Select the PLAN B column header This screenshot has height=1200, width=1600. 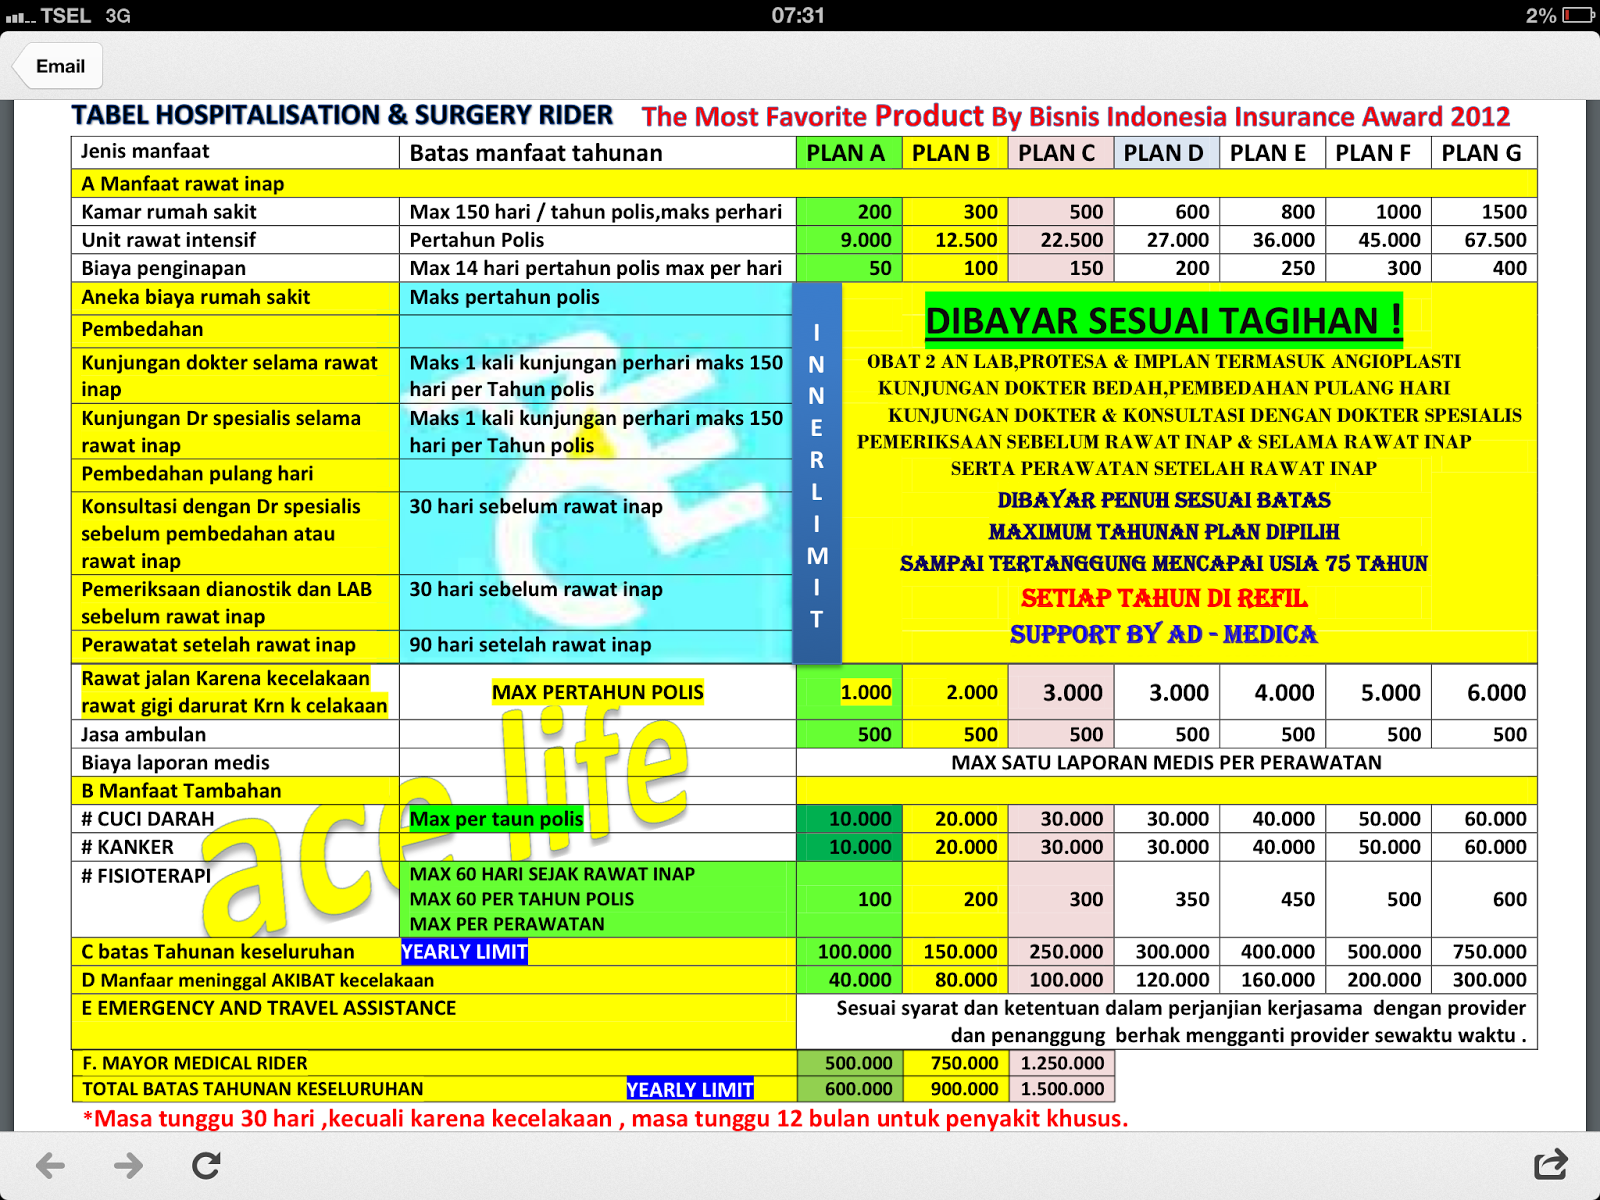955,153
